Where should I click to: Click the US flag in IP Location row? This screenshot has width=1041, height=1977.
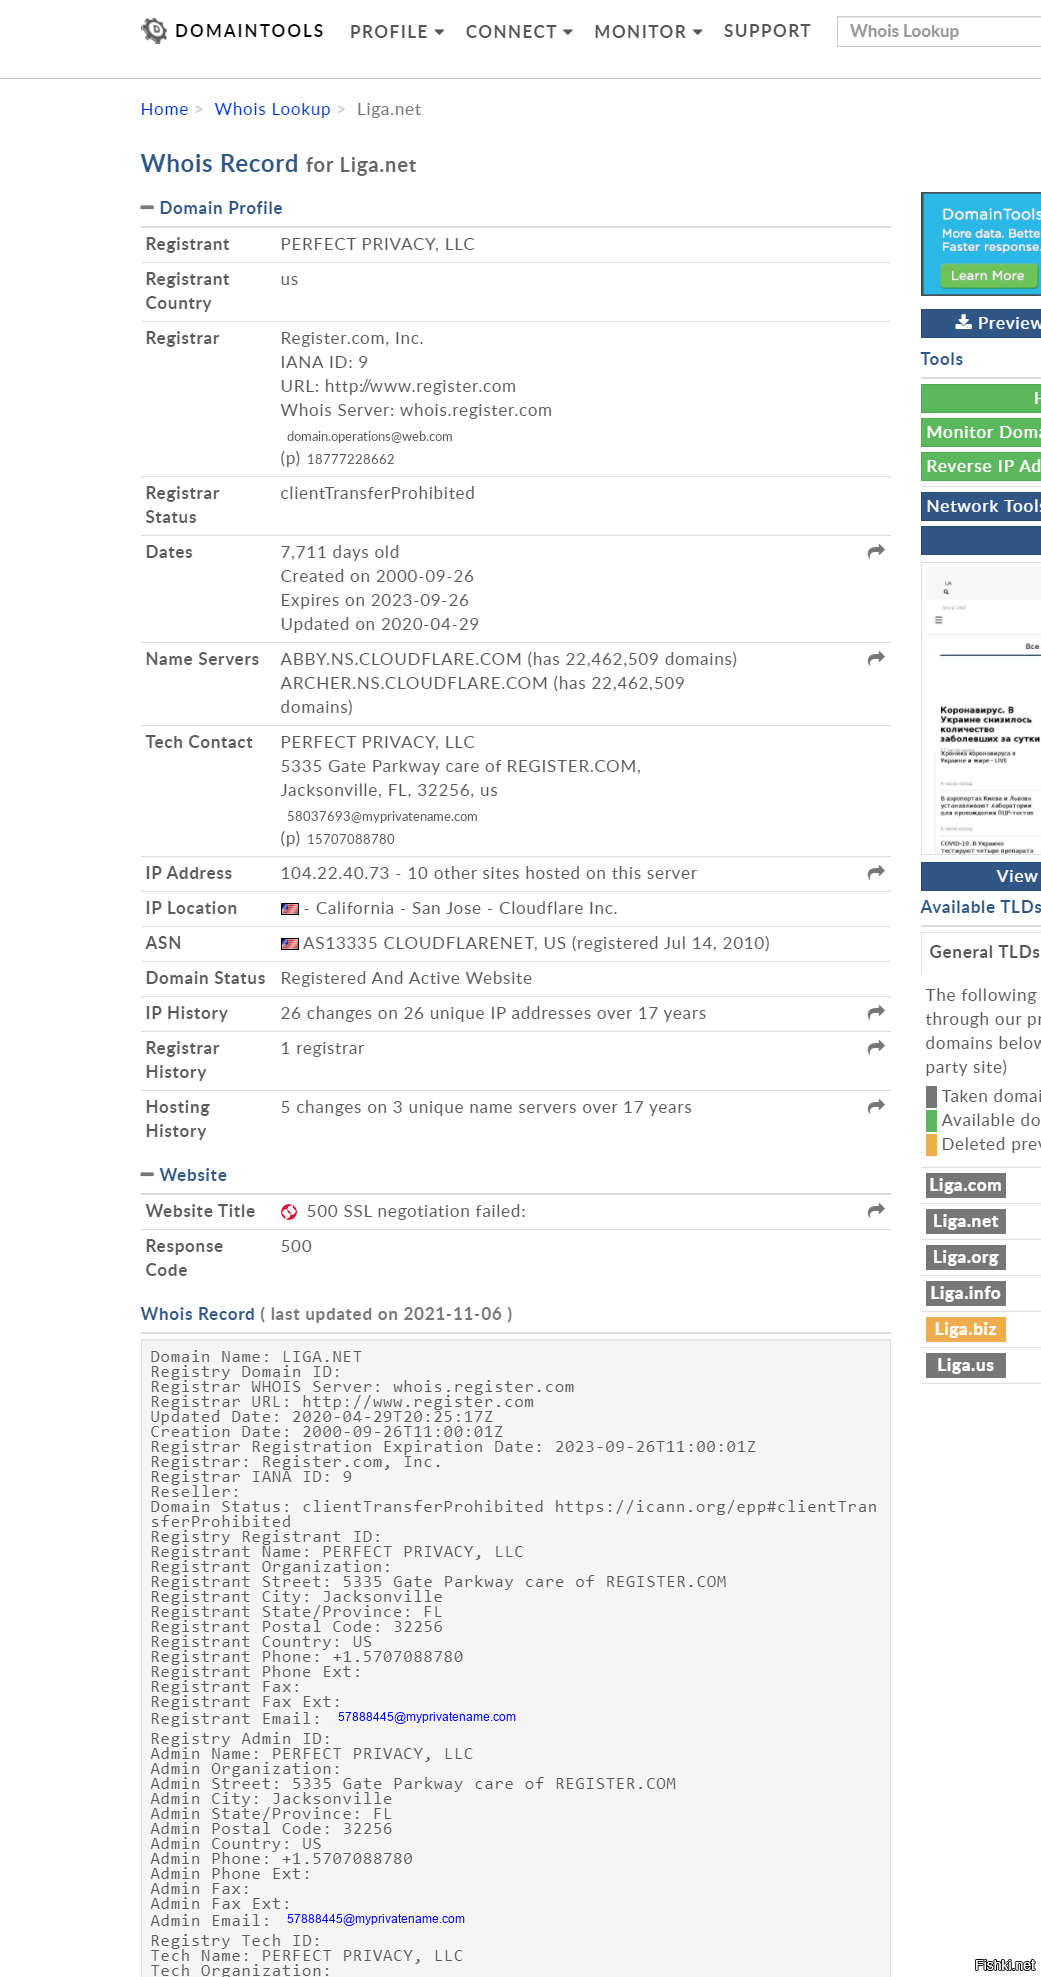pyautogui.click(x=290, y=909)
